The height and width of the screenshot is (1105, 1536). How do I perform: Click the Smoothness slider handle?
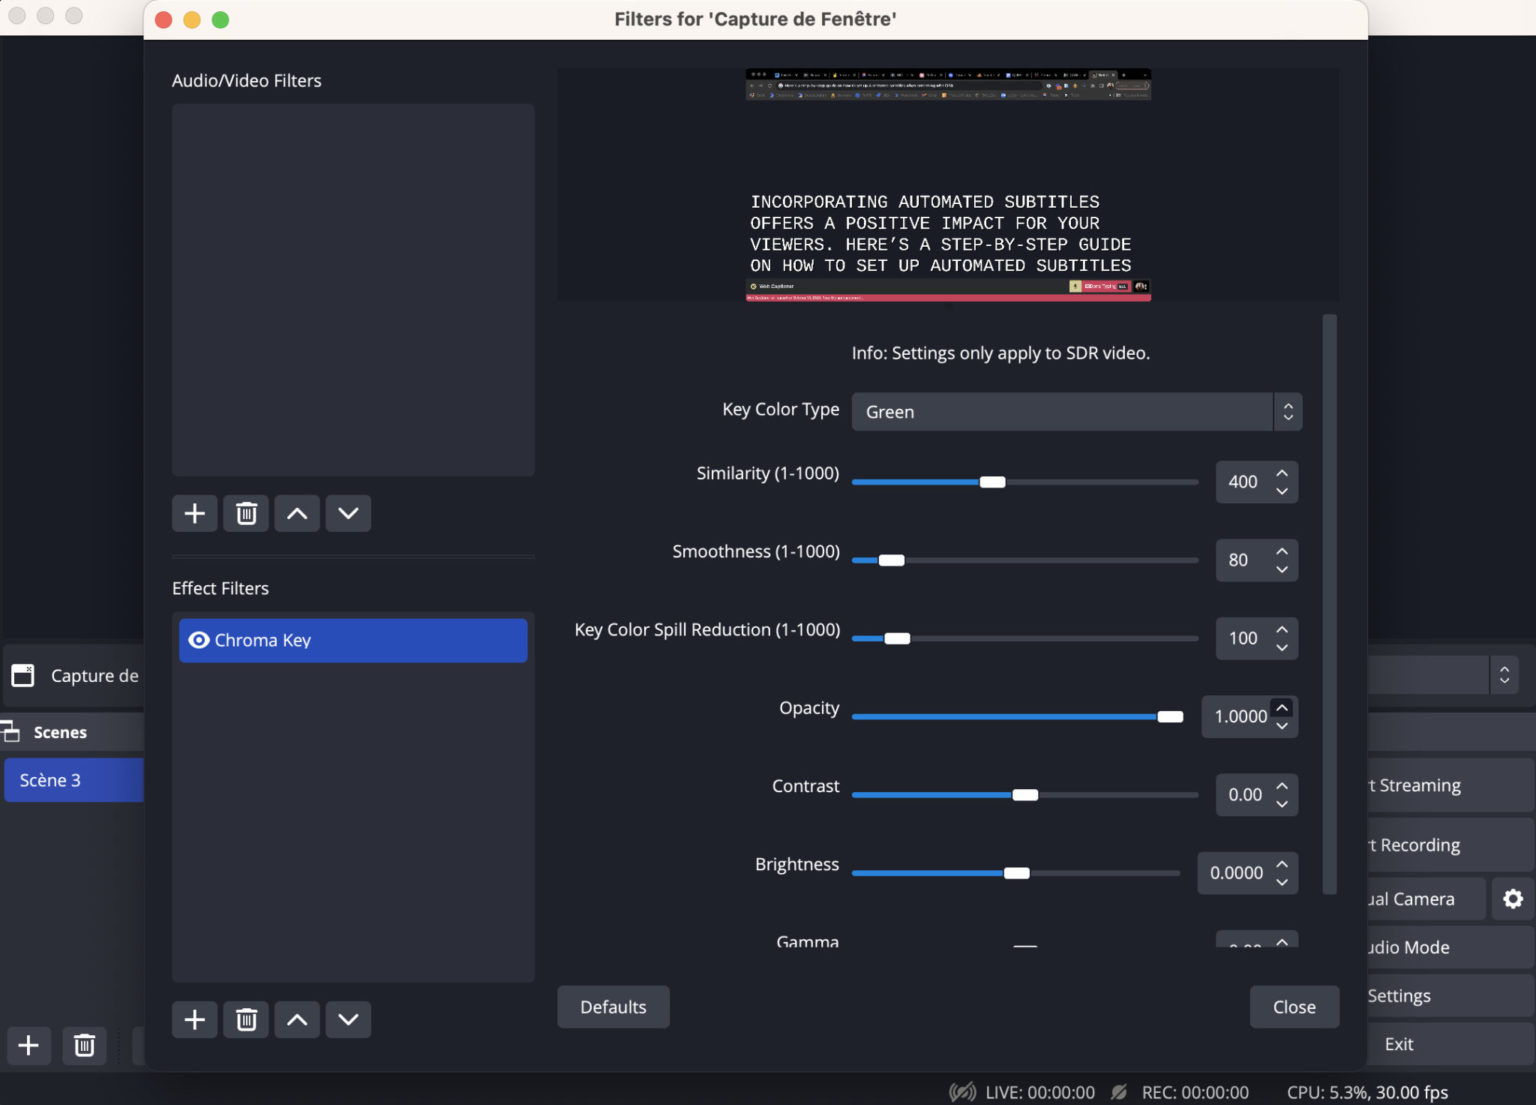click(891, 560)
